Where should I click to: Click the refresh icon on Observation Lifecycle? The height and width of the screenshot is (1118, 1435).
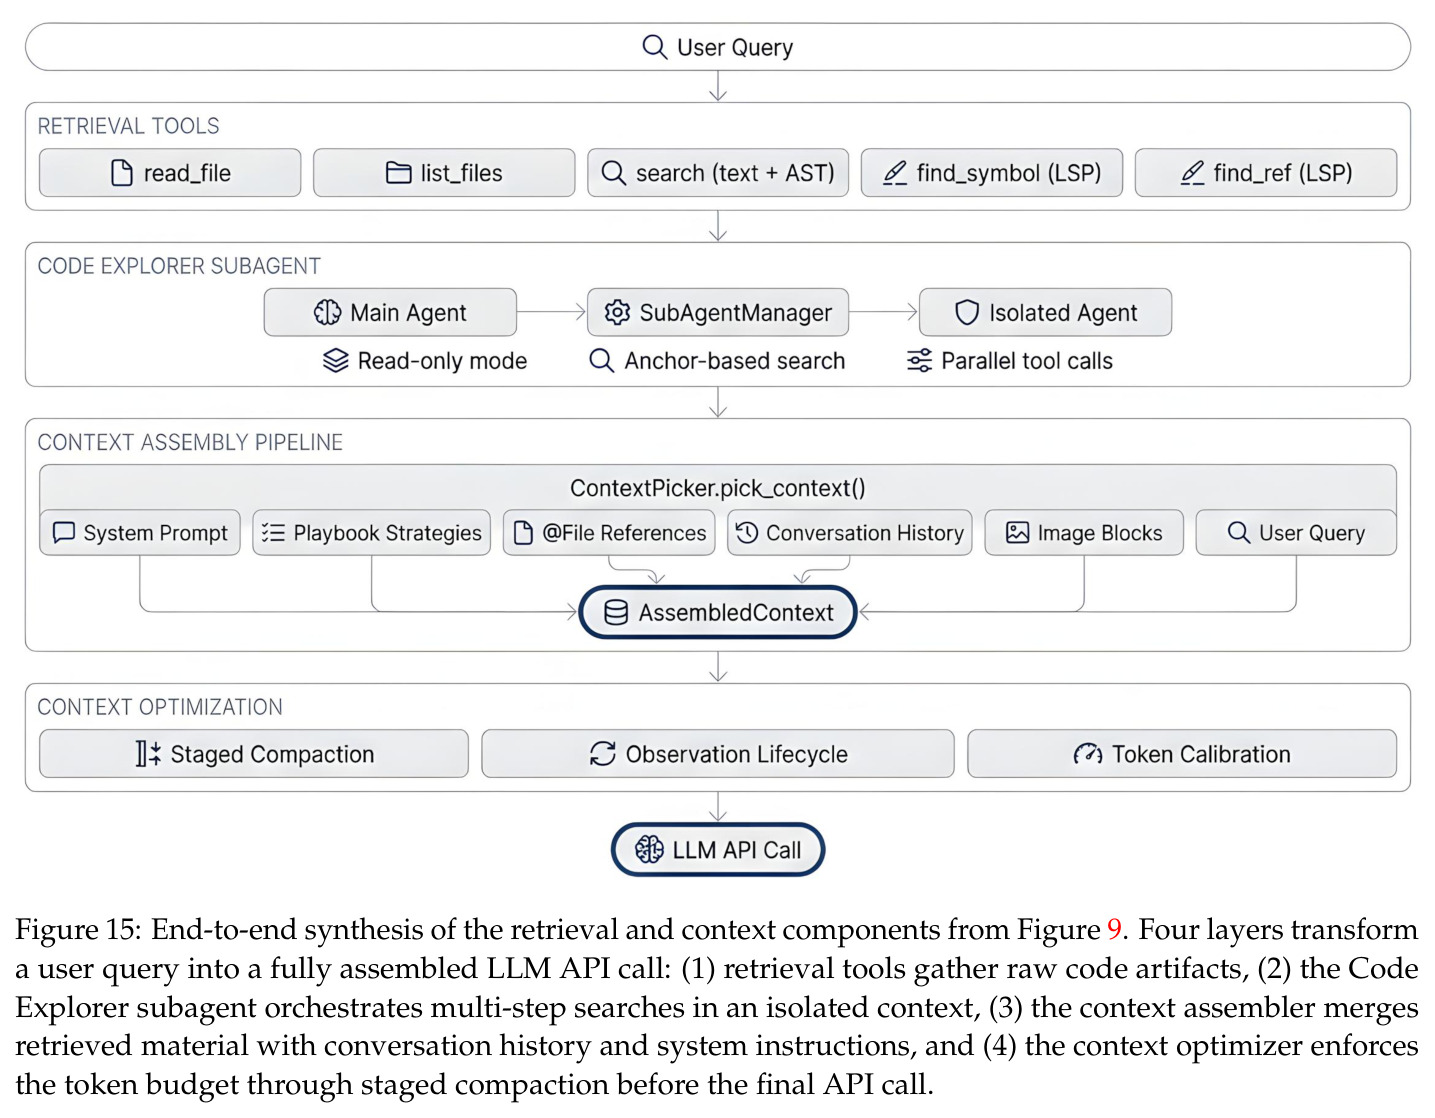coord(602,754)
